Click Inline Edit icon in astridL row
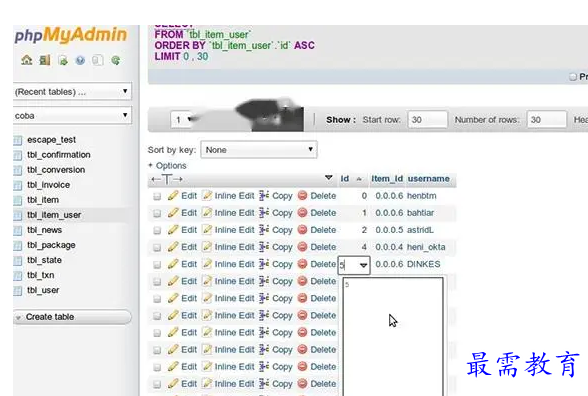The width and height of the screenshot is (588, 396). [x=207, y=230]
